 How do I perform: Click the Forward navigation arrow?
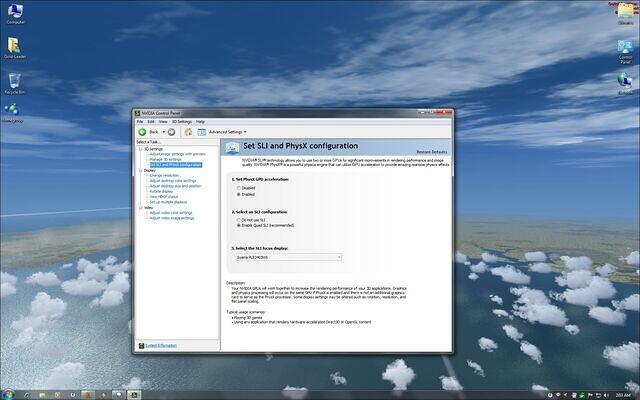tap(173, 131)
